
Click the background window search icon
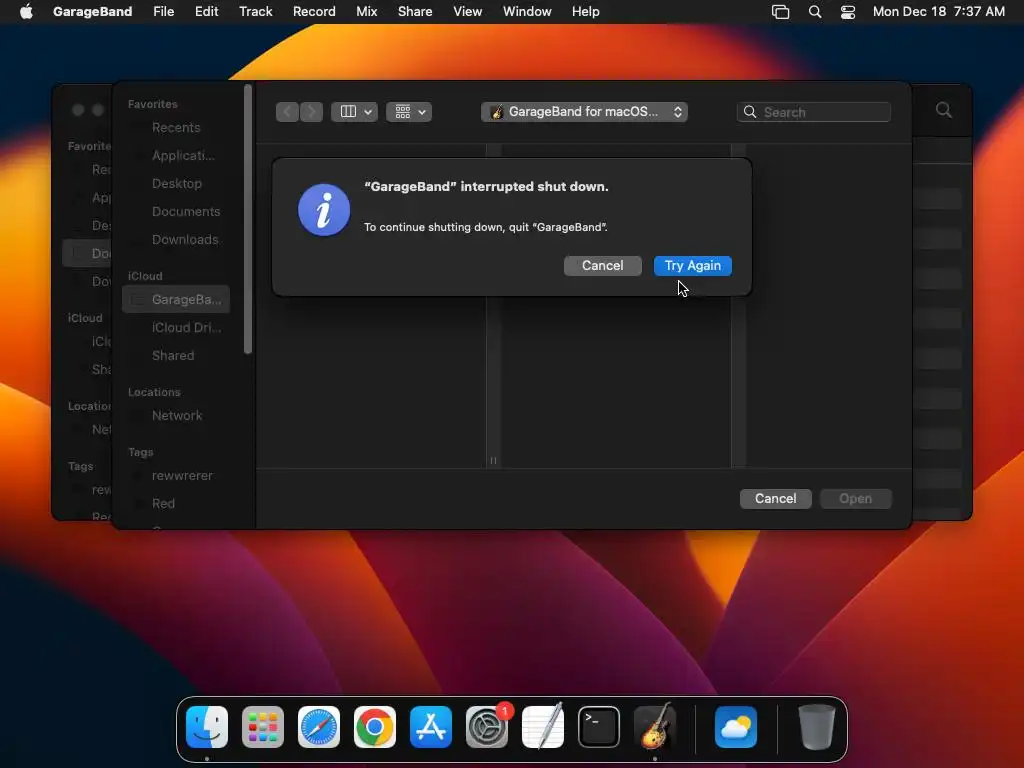click(x=943, y=110)
